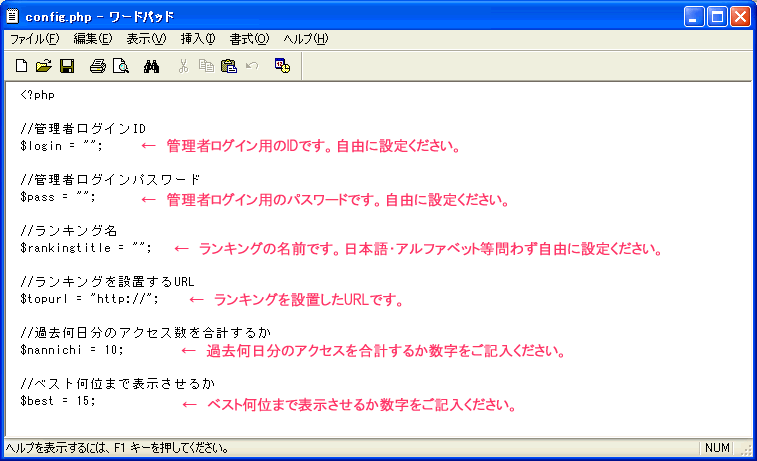Open the ヘルプ(H) menu
The height and width of the screenshot is (461, 757).
point(306,39)
